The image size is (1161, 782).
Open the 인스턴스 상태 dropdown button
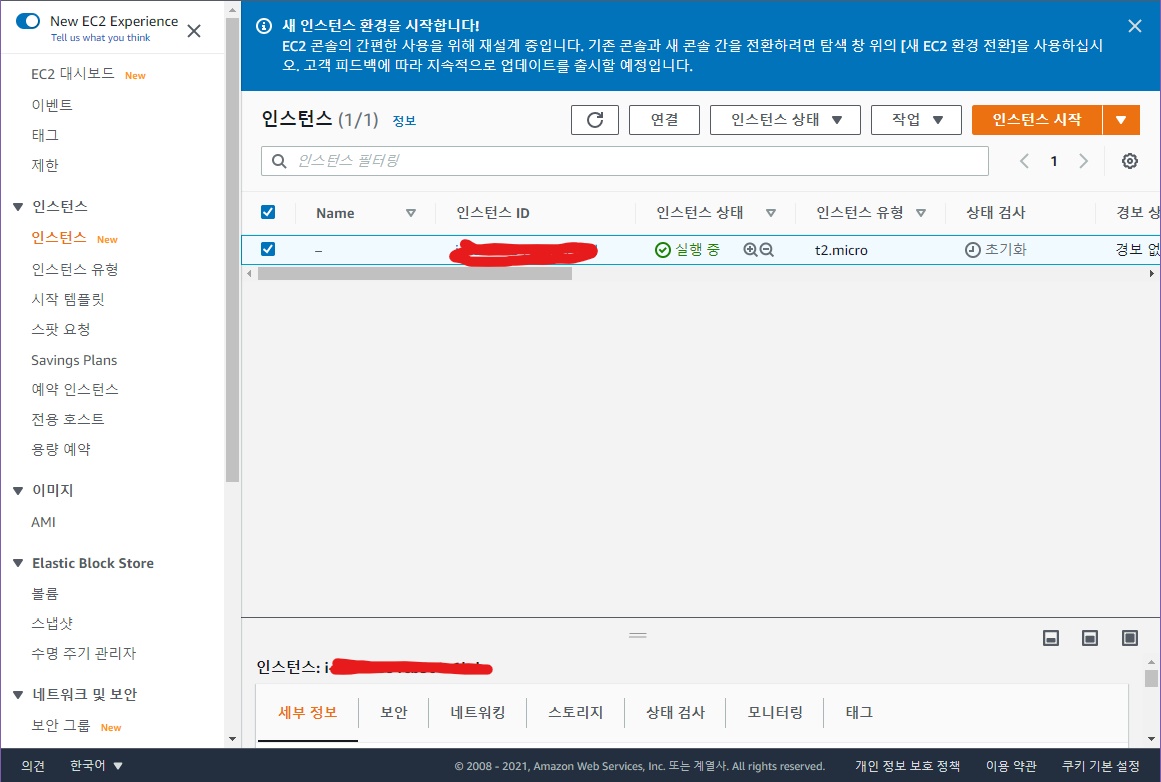click(785, 120)
